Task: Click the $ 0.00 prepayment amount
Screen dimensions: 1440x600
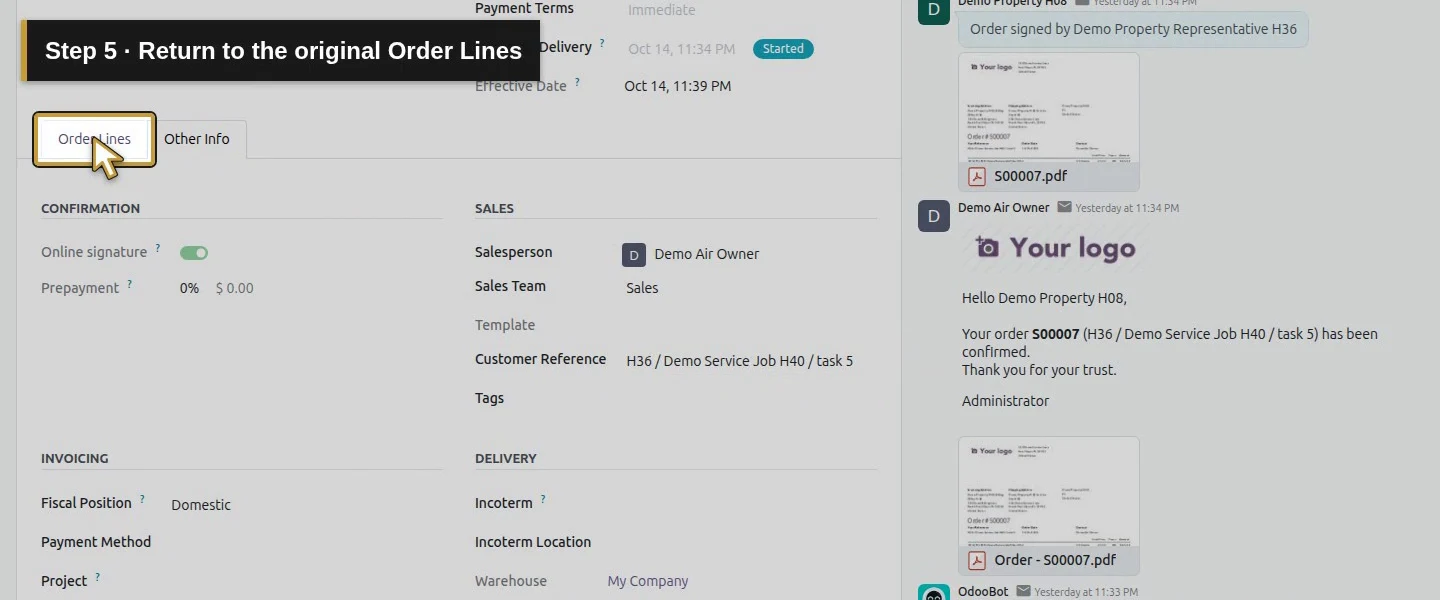Action: (235, 288)
